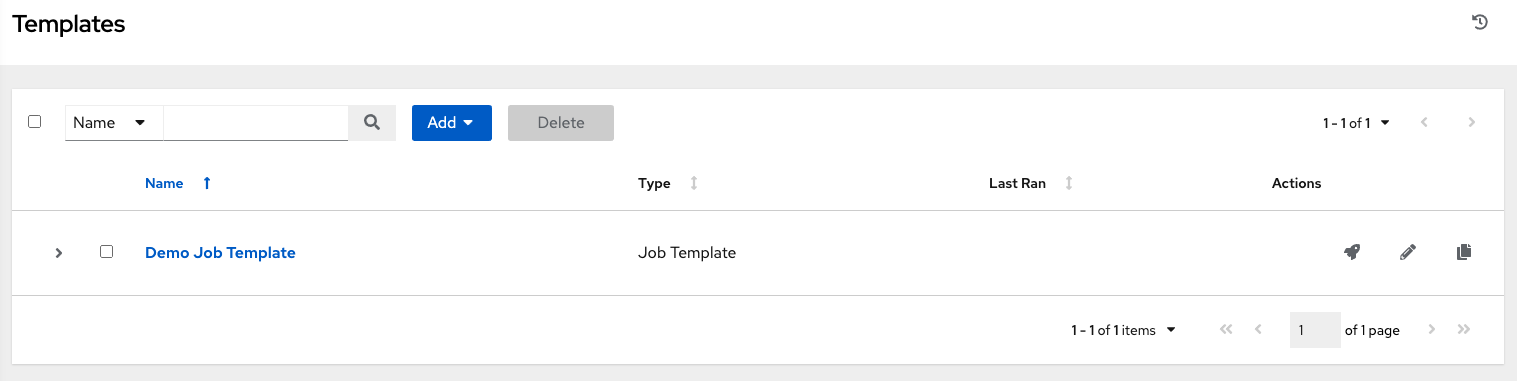The width and height of the screenshot is (1517, 381).
Task: Expand the Demo Job Template row details
Action: coord(59,253)
